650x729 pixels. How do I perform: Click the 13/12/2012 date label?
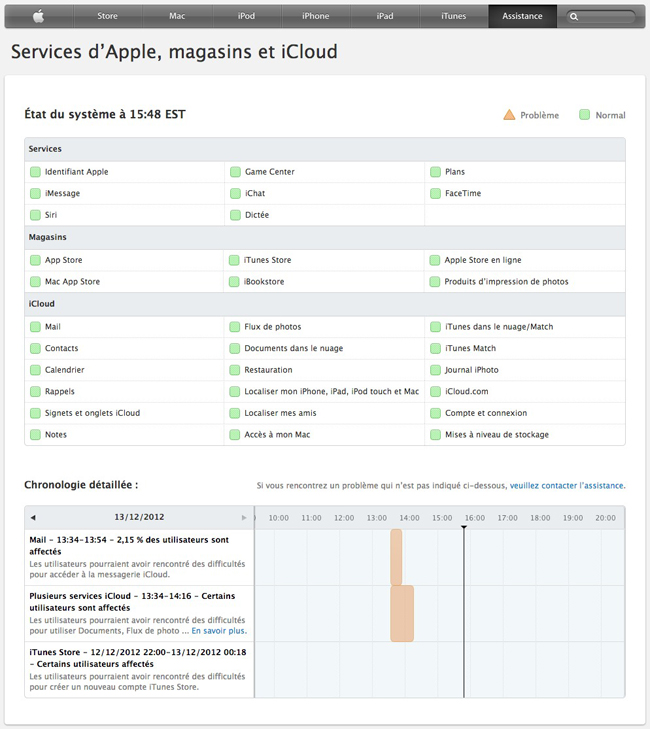(139, 517)
